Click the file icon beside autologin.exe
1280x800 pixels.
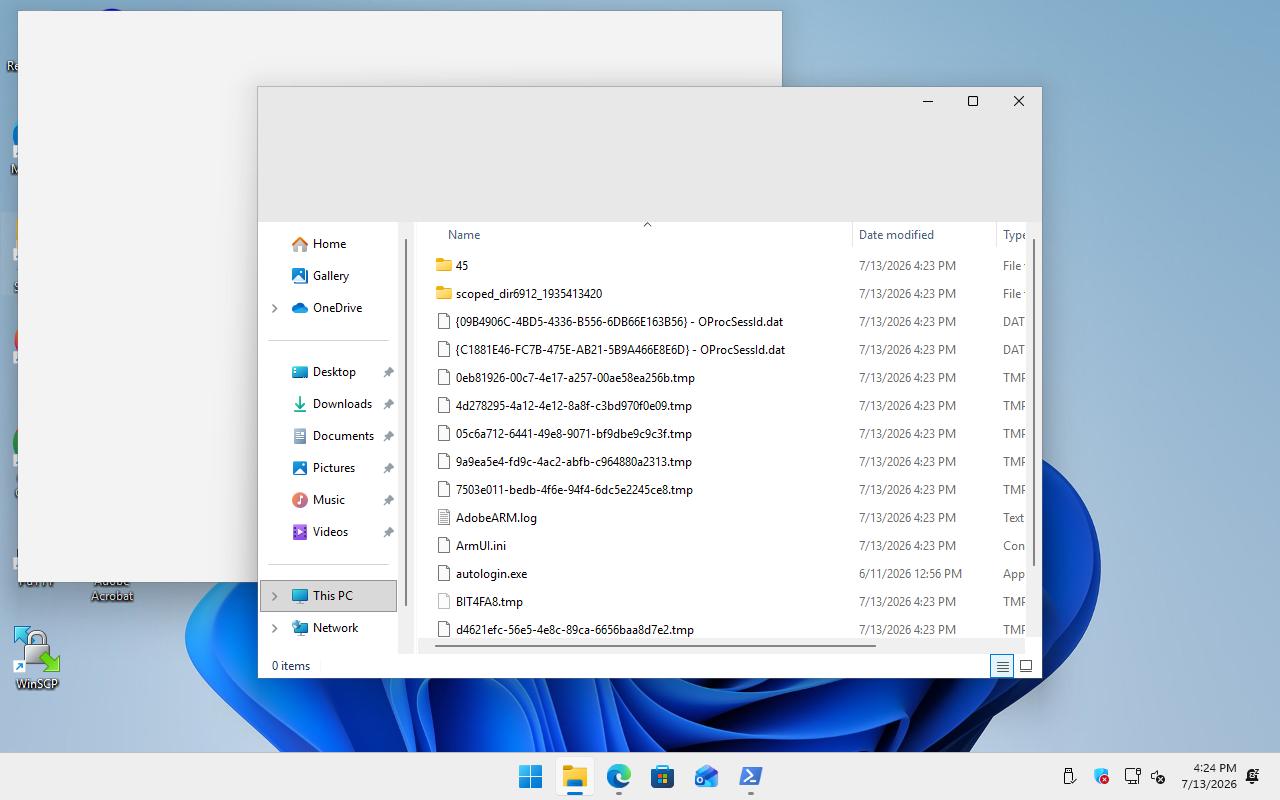pyautogui.click(x=445, y=573)
